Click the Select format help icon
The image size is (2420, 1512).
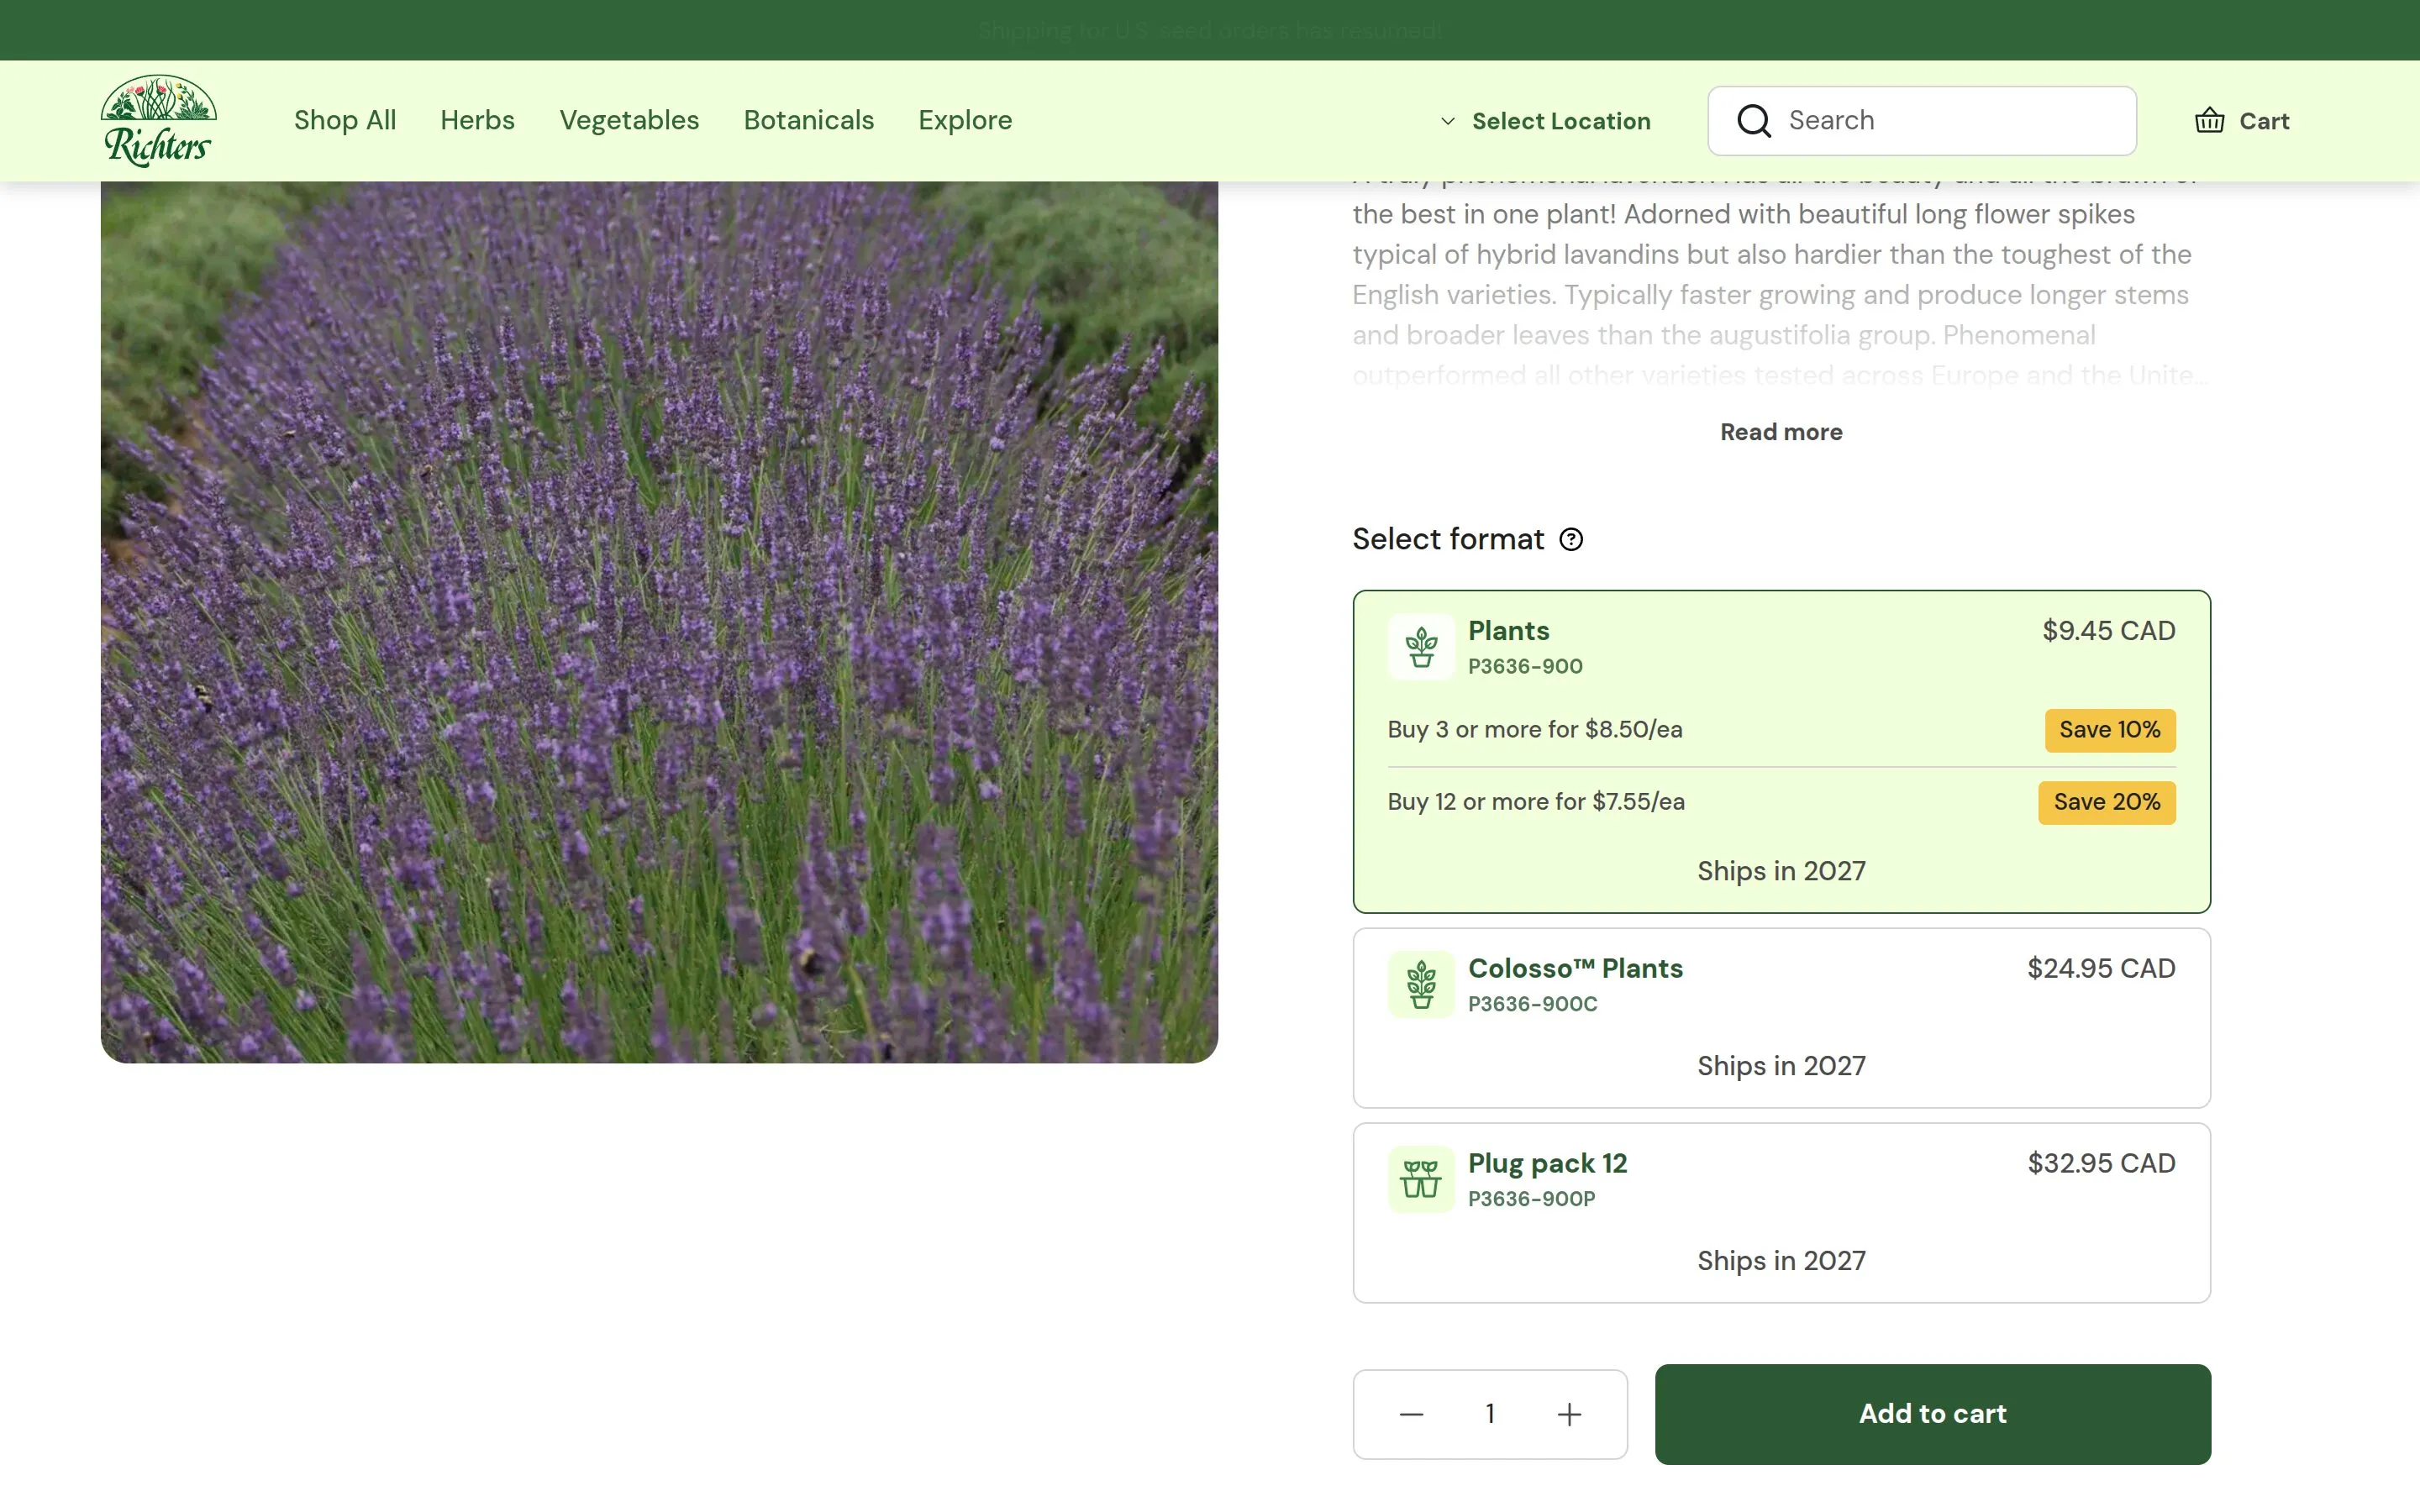pos(1571,540)
